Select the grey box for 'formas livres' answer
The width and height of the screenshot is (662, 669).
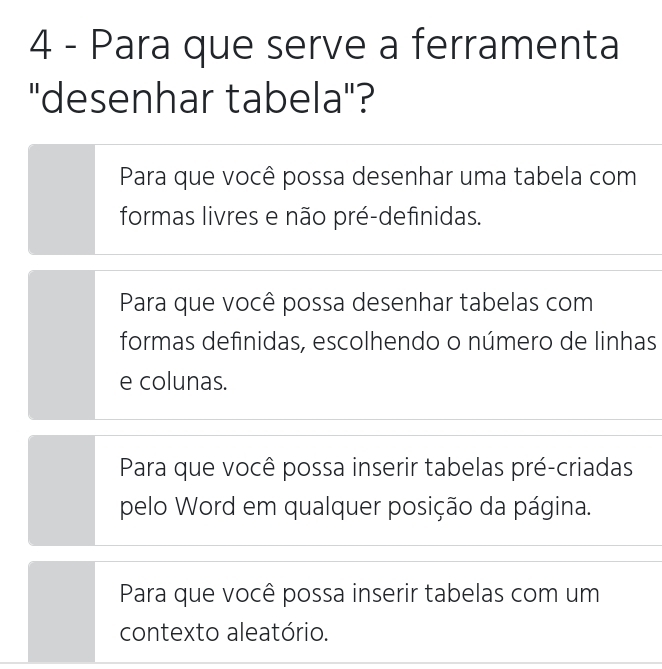point(62,199)
